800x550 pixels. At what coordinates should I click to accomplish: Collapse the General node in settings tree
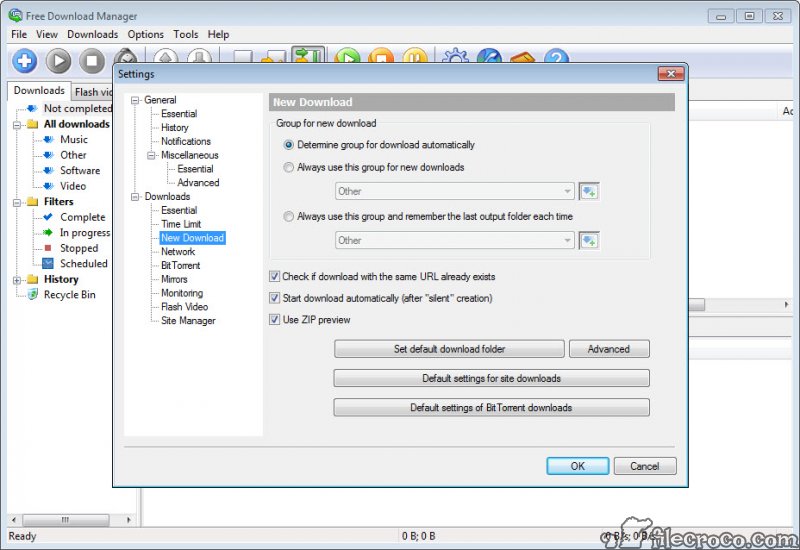click(135, 101)
